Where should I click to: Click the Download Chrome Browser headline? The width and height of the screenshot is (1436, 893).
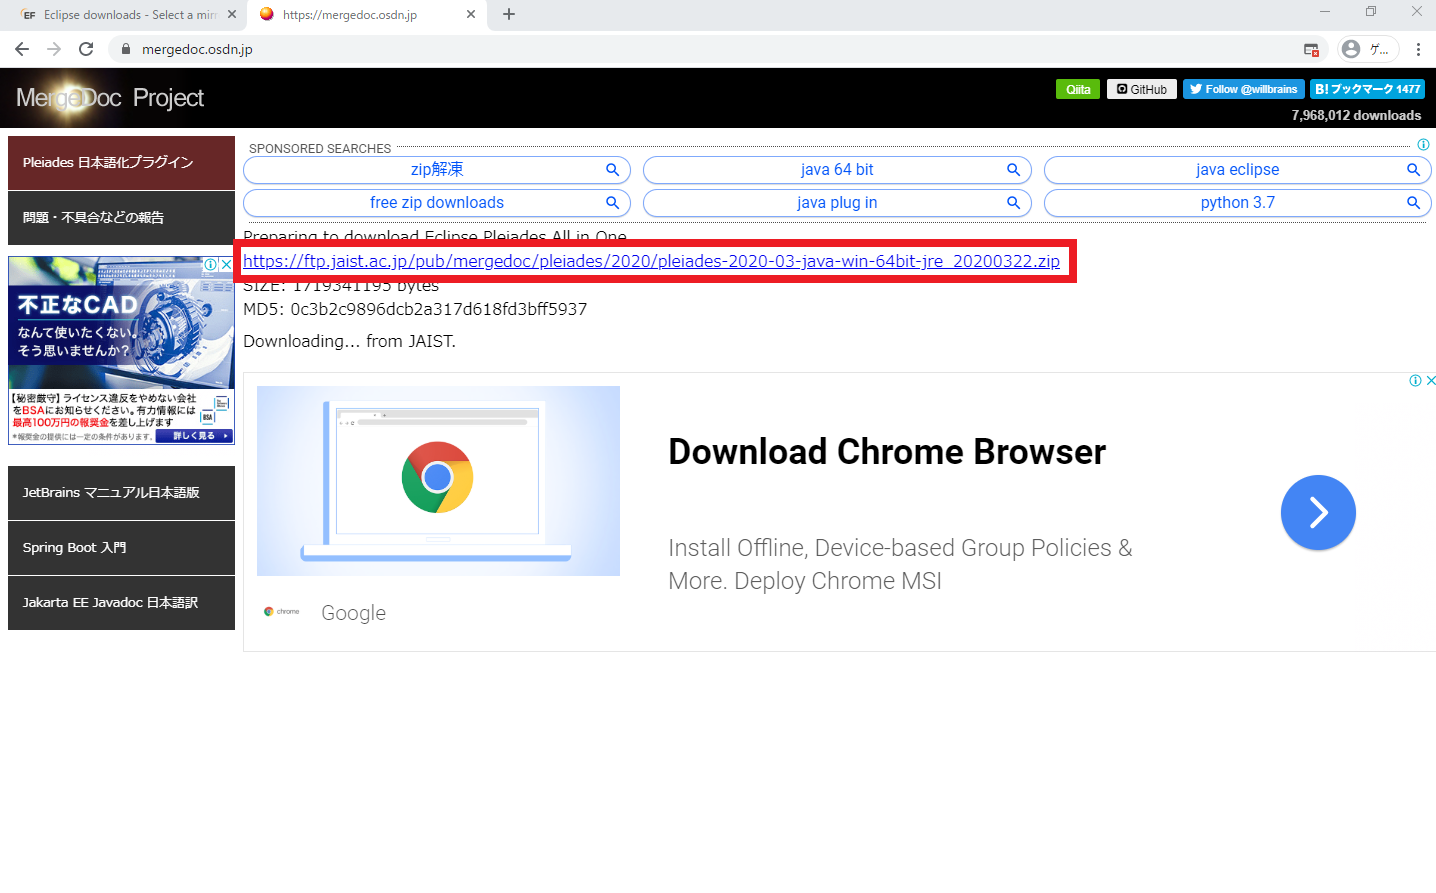coord(887,452)
